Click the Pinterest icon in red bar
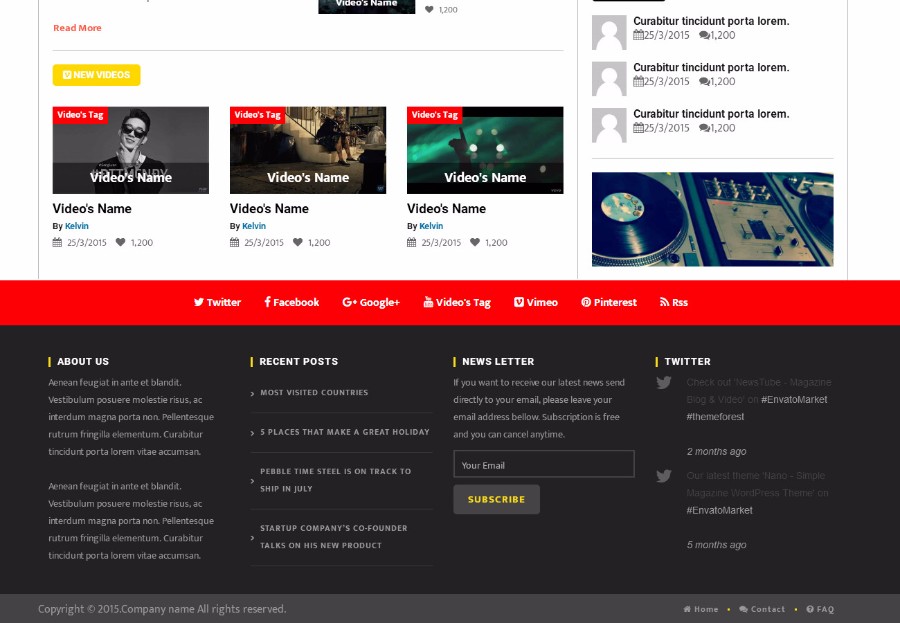This screenshot has height=623, width=900. point(586,302)
